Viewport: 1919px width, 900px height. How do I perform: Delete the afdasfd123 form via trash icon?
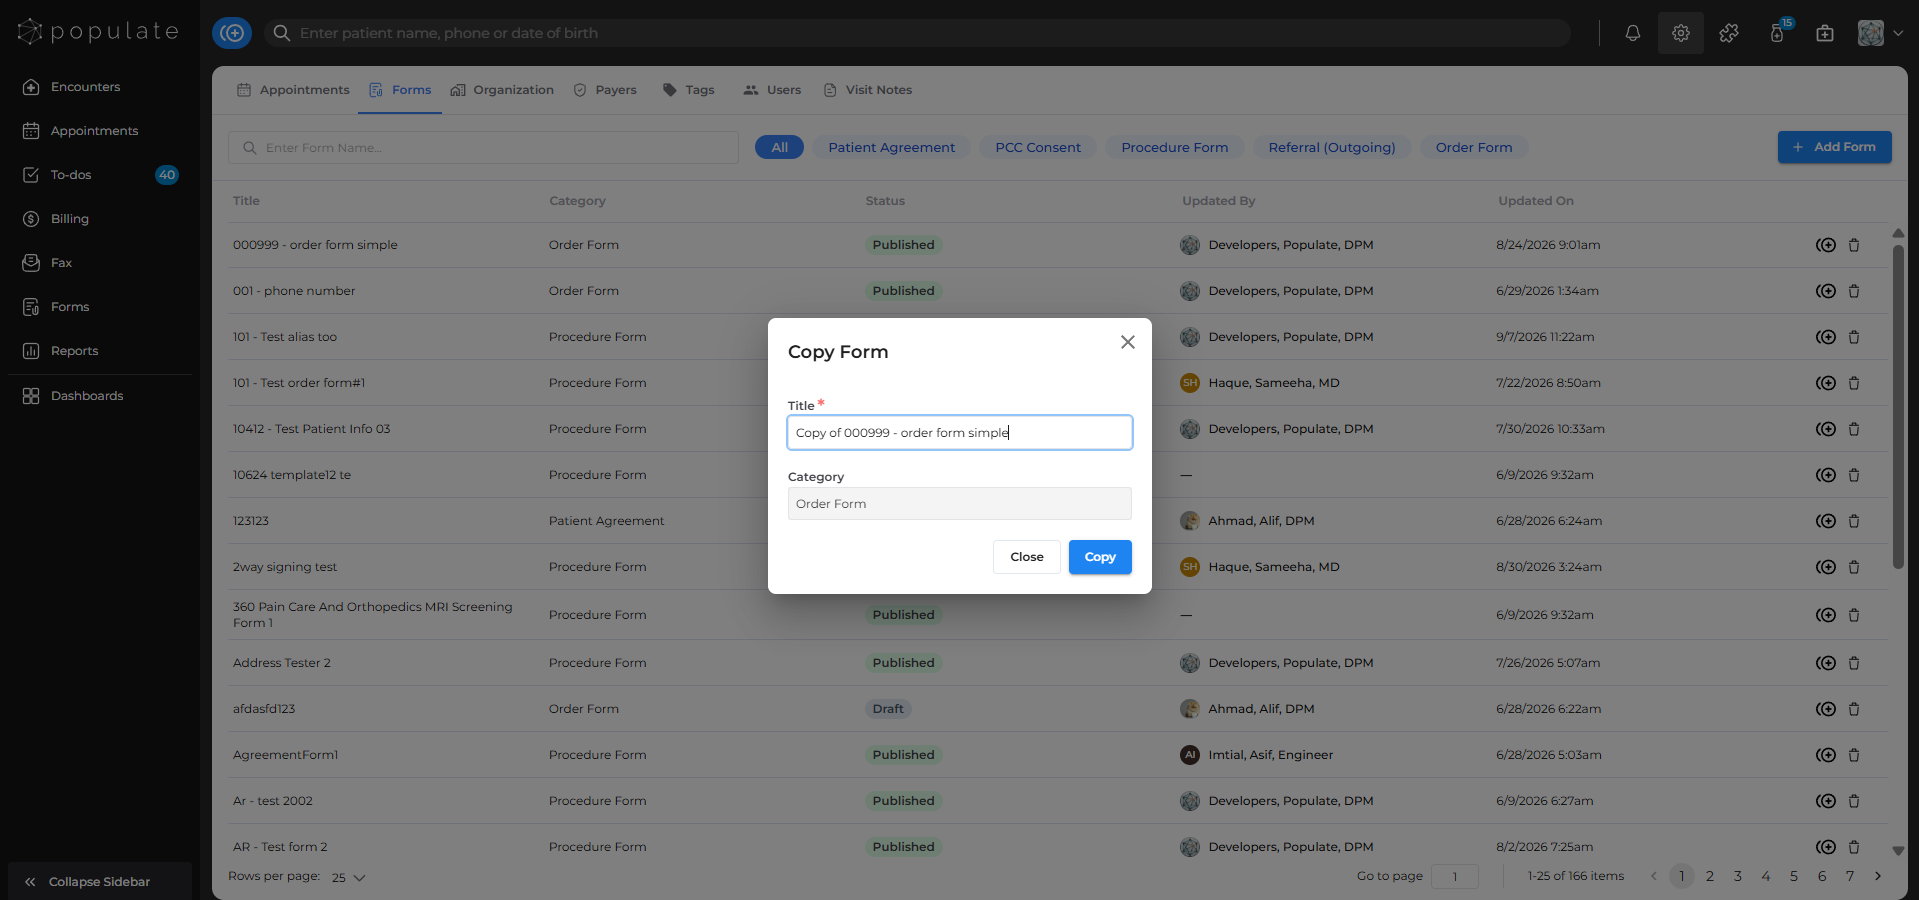click(1854, 709)
